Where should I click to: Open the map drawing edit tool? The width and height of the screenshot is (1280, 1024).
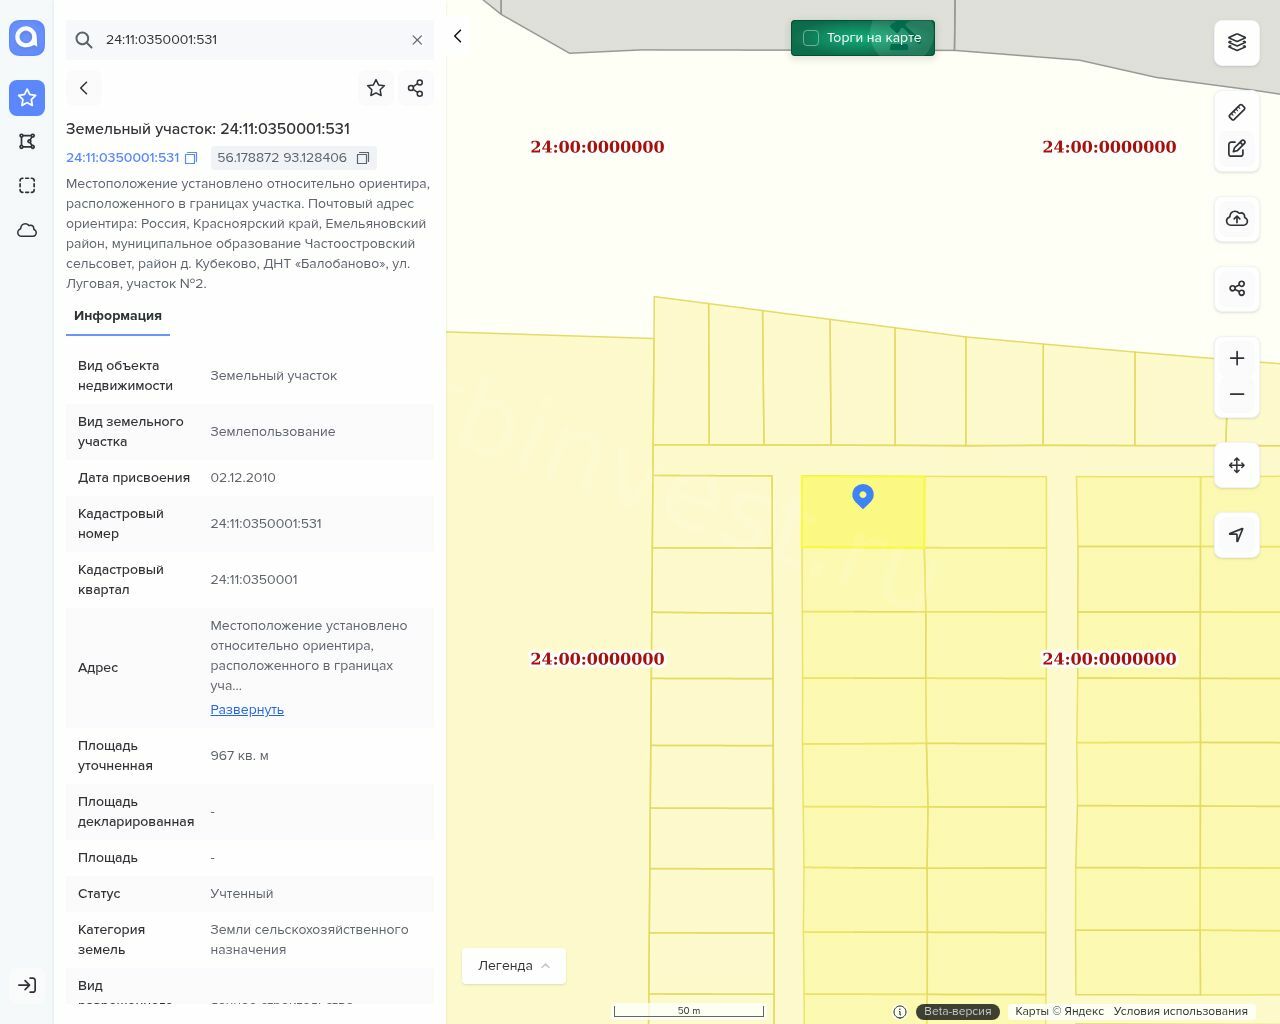coord(1236,149)
